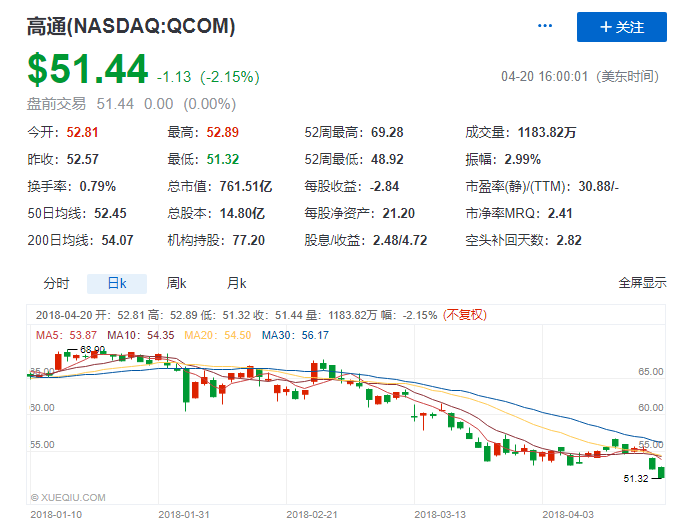Click the 2018-01-31 date axis label

(x=184, y=515)
